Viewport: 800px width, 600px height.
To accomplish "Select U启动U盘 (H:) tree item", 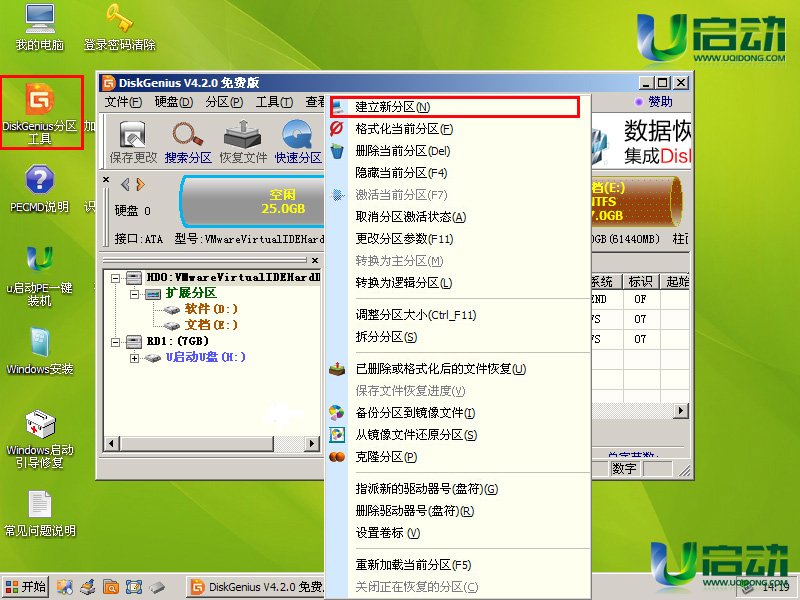I will pyautogui.click(x=206, y=357).
